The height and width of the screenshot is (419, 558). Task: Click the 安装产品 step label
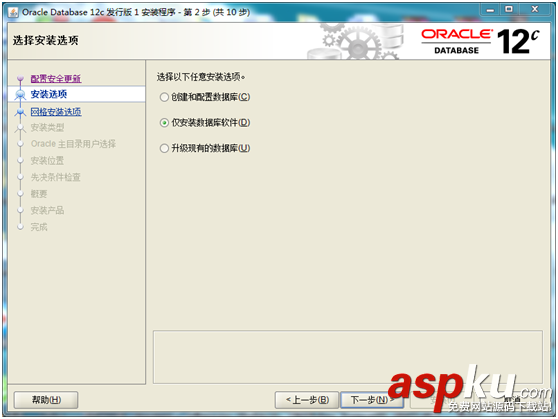[47, 210]
